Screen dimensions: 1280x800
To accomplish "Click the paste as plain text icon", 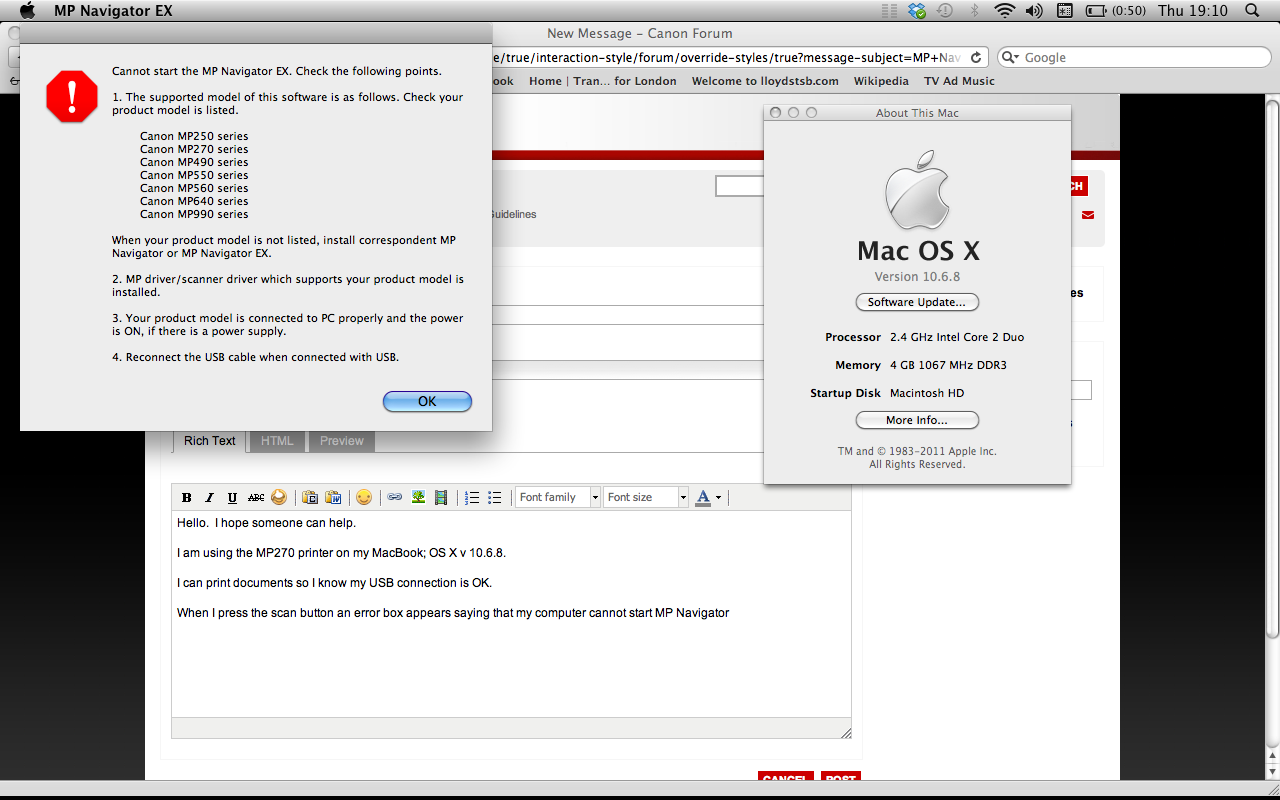I will click(310, 498).
